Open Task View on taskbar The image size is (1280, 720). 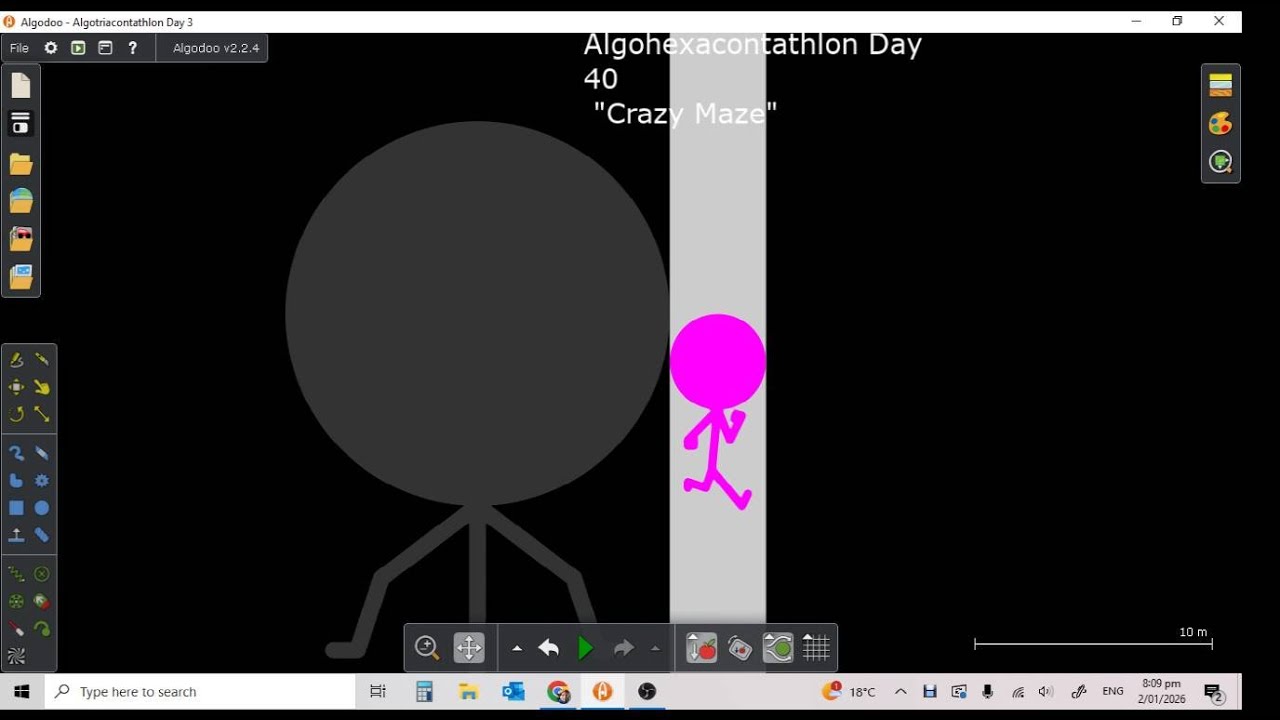coord(378,691)
